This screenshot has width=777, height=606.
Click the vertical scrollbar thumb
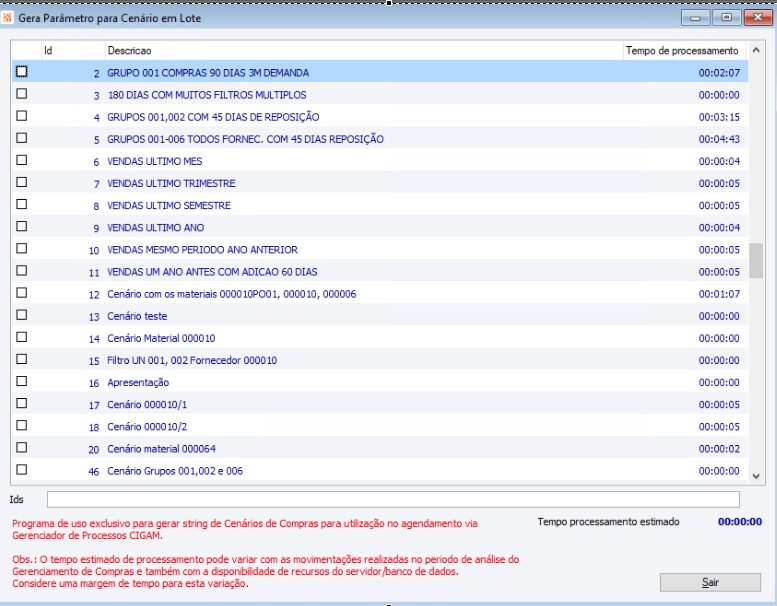point(756,261)
